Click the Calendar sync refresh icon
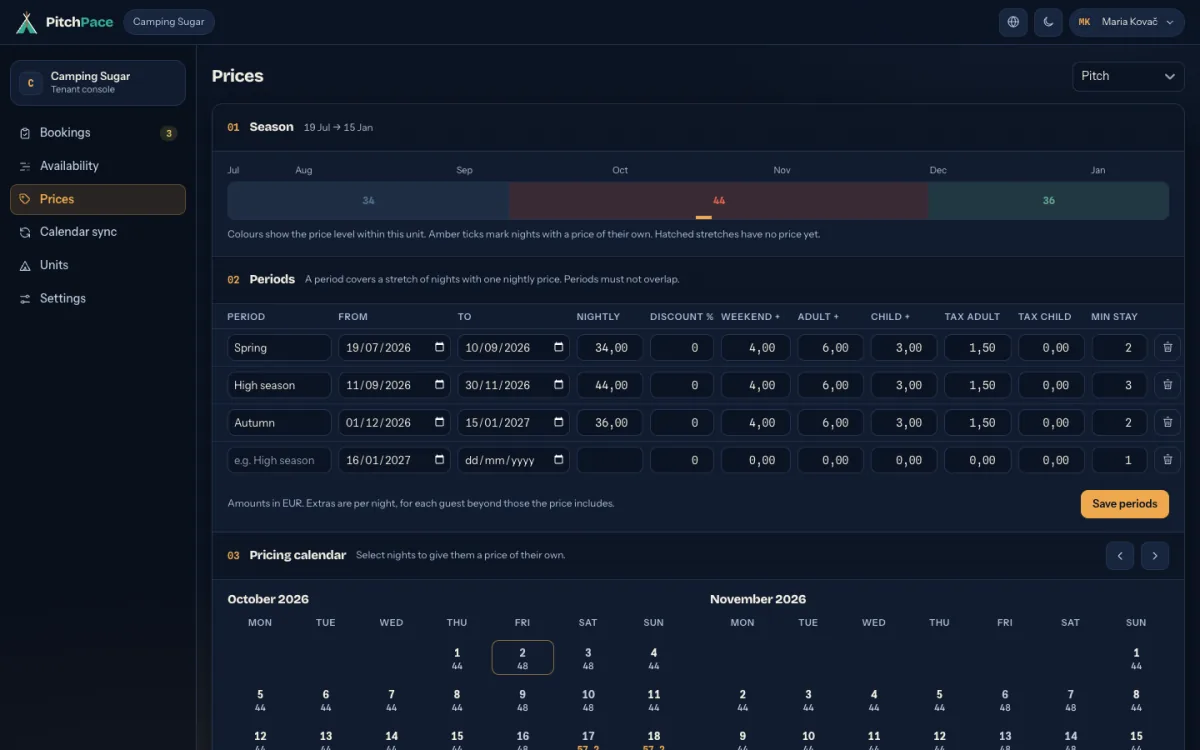Viewport: 1200px width, 750px height. point(25,232)
